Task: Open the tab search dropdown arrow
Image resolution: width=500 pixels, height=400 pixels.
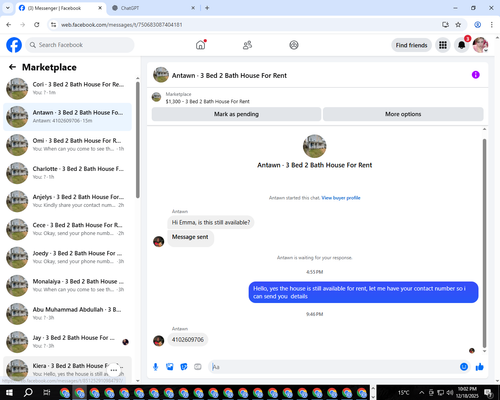Action: pyautogui.click(x=8, y=8)
